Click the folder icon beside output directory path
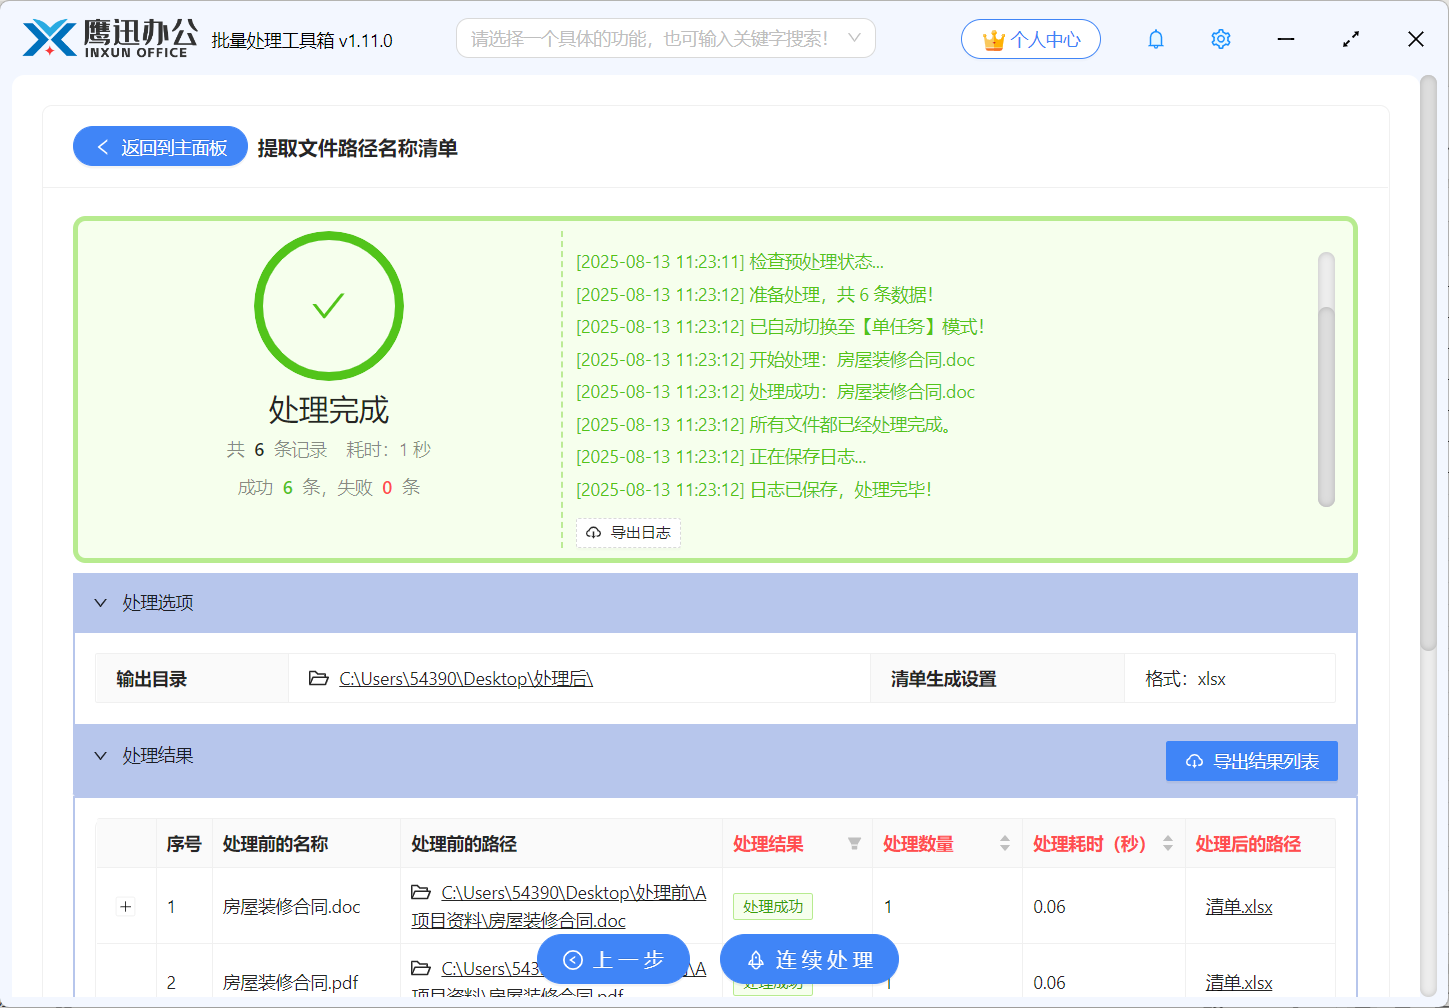1449x1008 pixels. click(319, 679)
